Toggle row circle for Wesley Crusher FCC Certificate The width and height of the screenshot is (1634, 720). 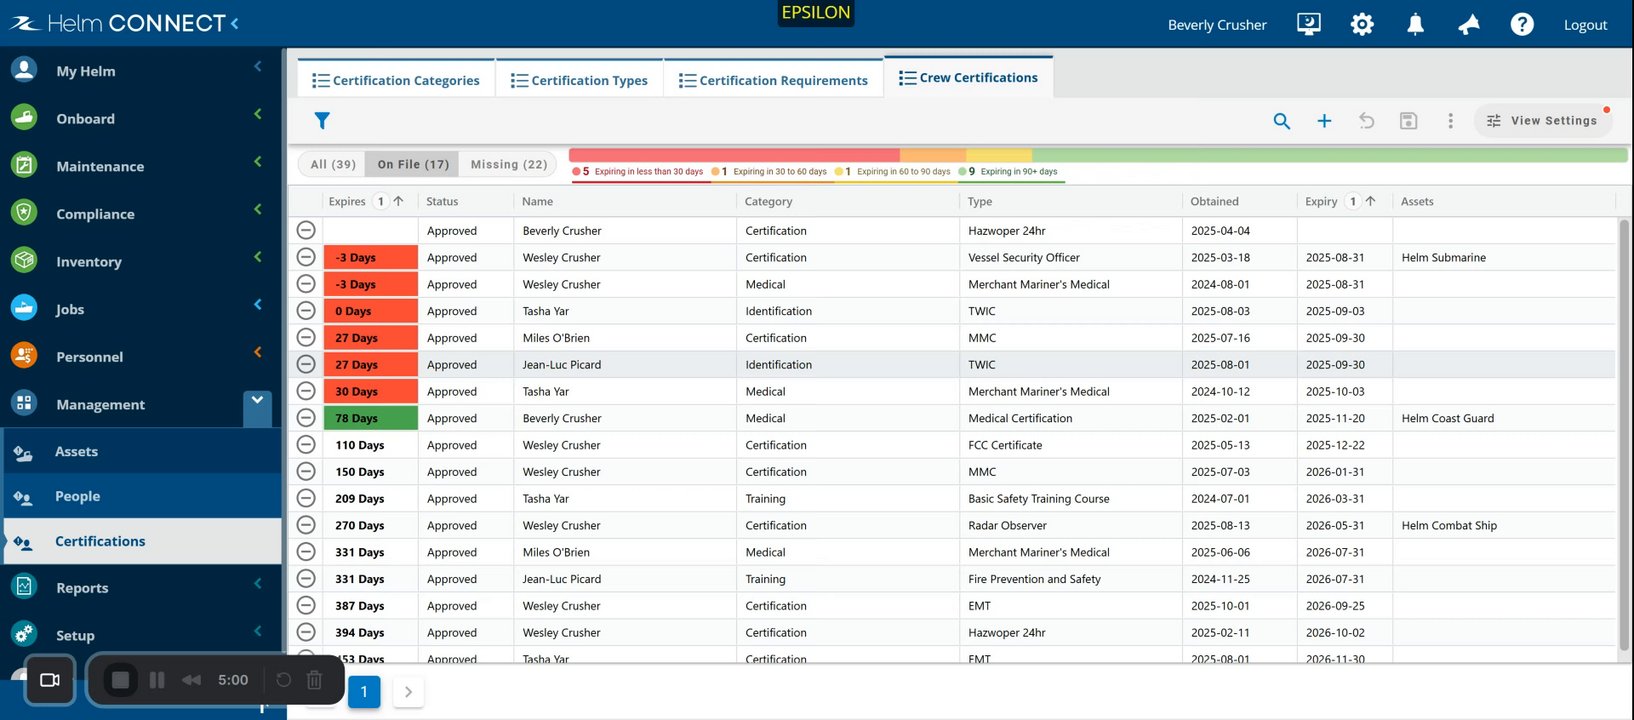(306, 445)
